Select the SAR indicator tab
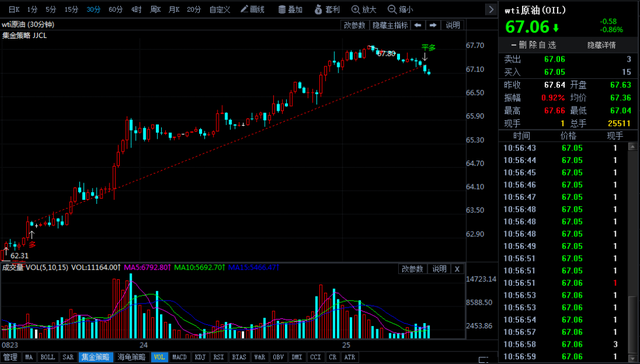This screenshot has height=364, width=640. coord(68,357)
